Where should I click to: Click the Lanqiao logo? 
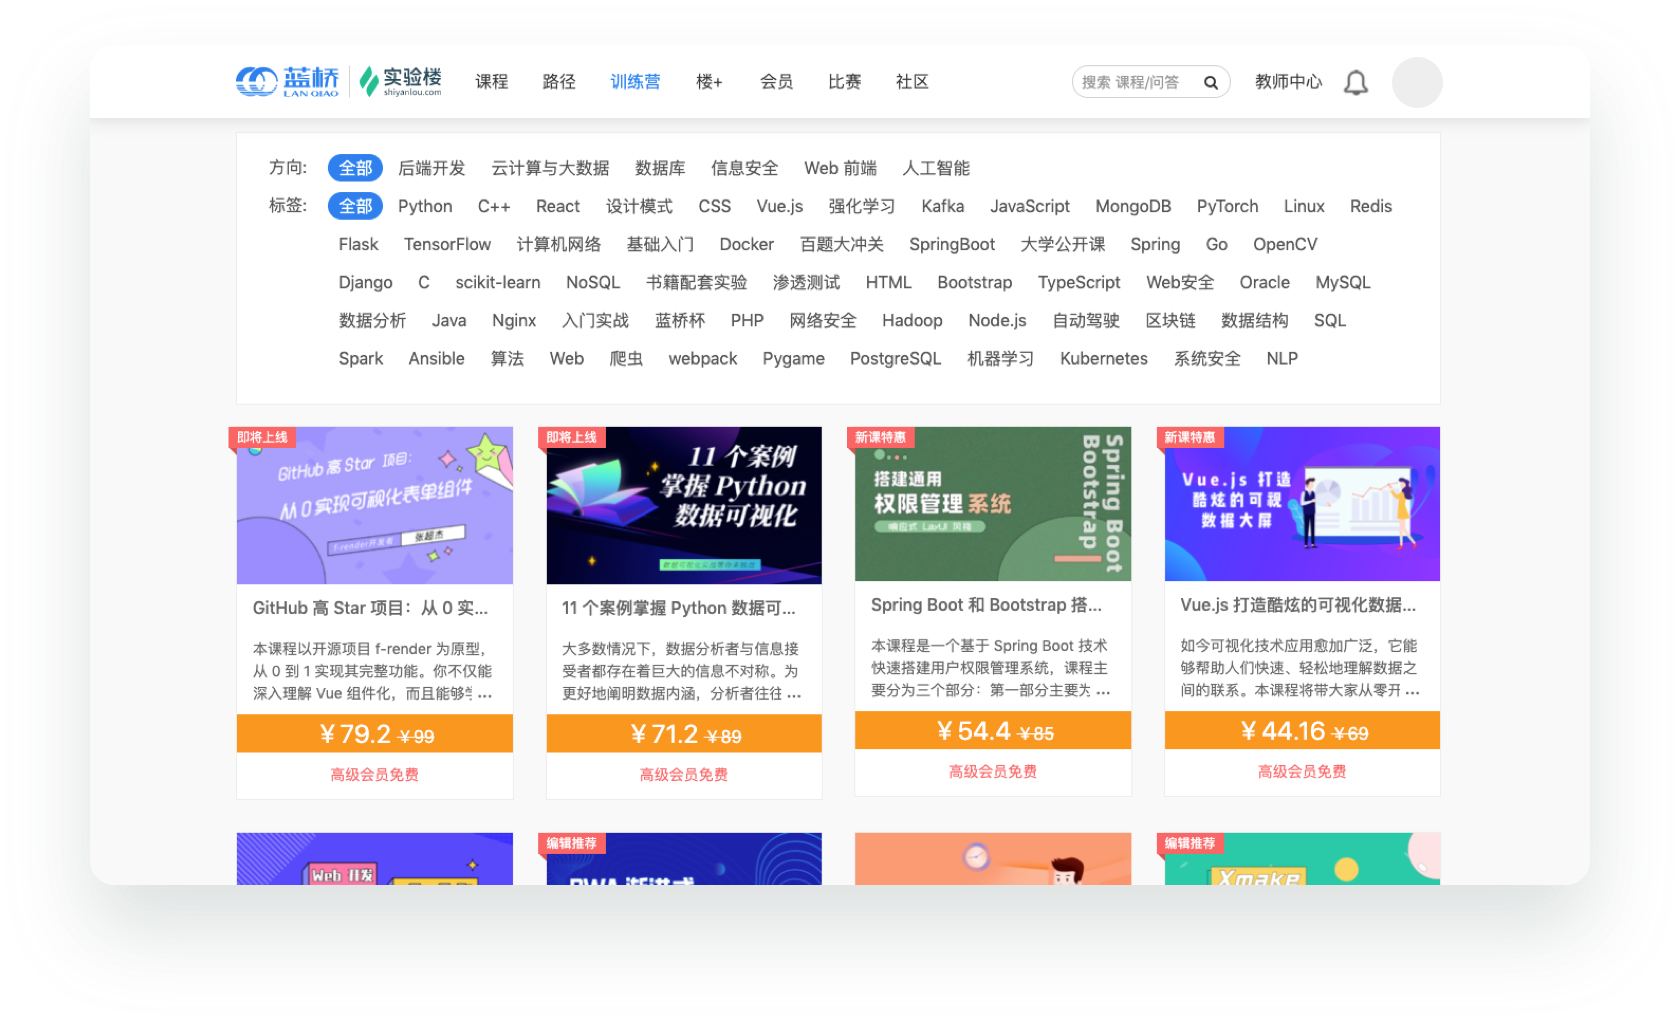coord(288,81)
